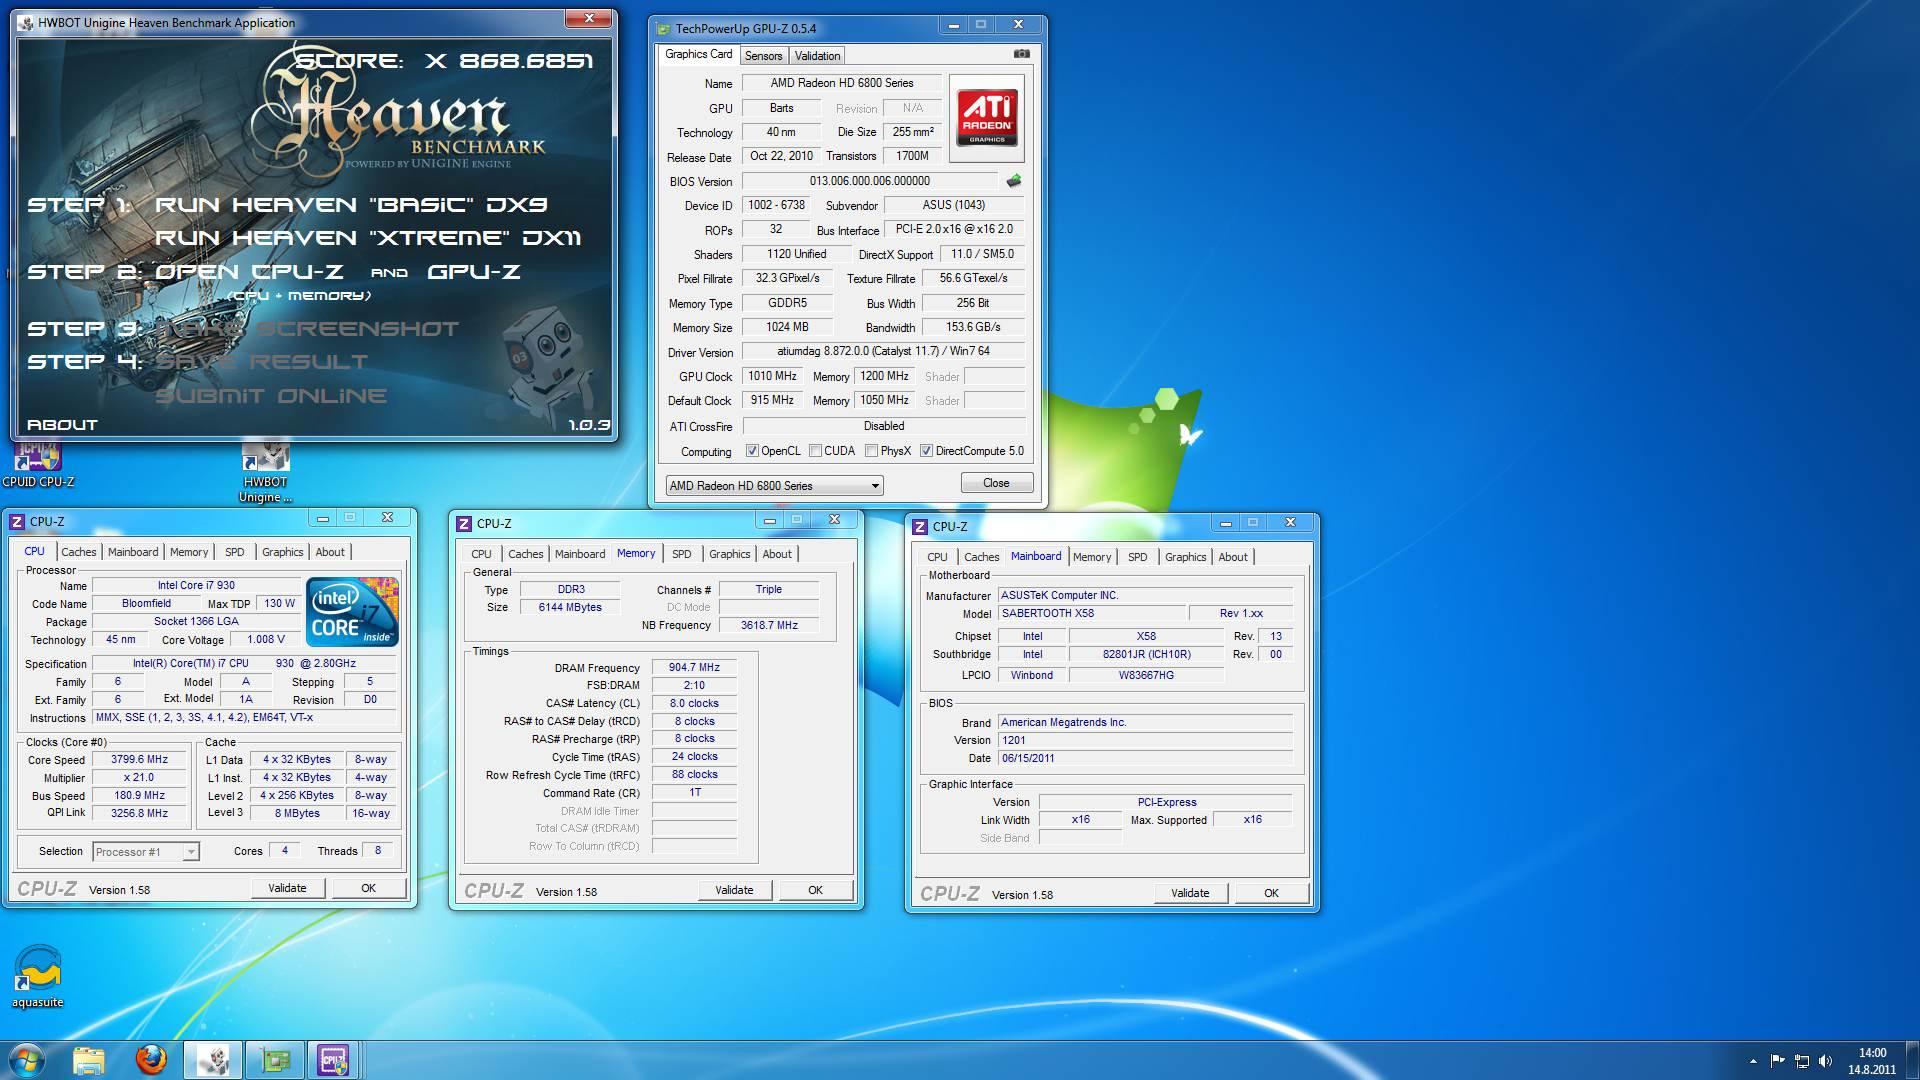Click Submit Online in Heaven benchmark
Image resolution: width=1920 pixels, height=1080 pixels.
coord(271,396)
